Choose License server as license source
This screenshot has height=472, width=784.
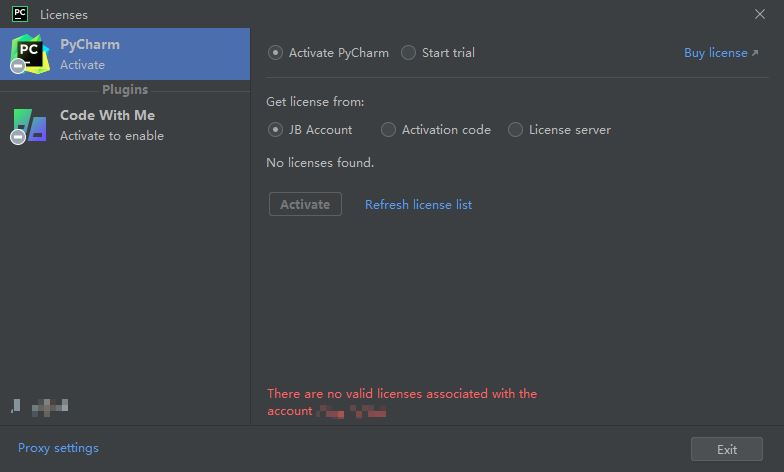[x=515, y=130]
